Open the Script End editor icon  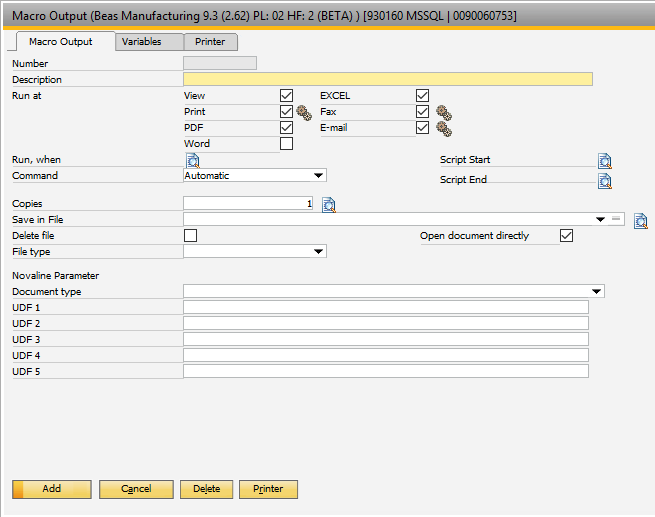pyautogui.click(x=605, y=181)
